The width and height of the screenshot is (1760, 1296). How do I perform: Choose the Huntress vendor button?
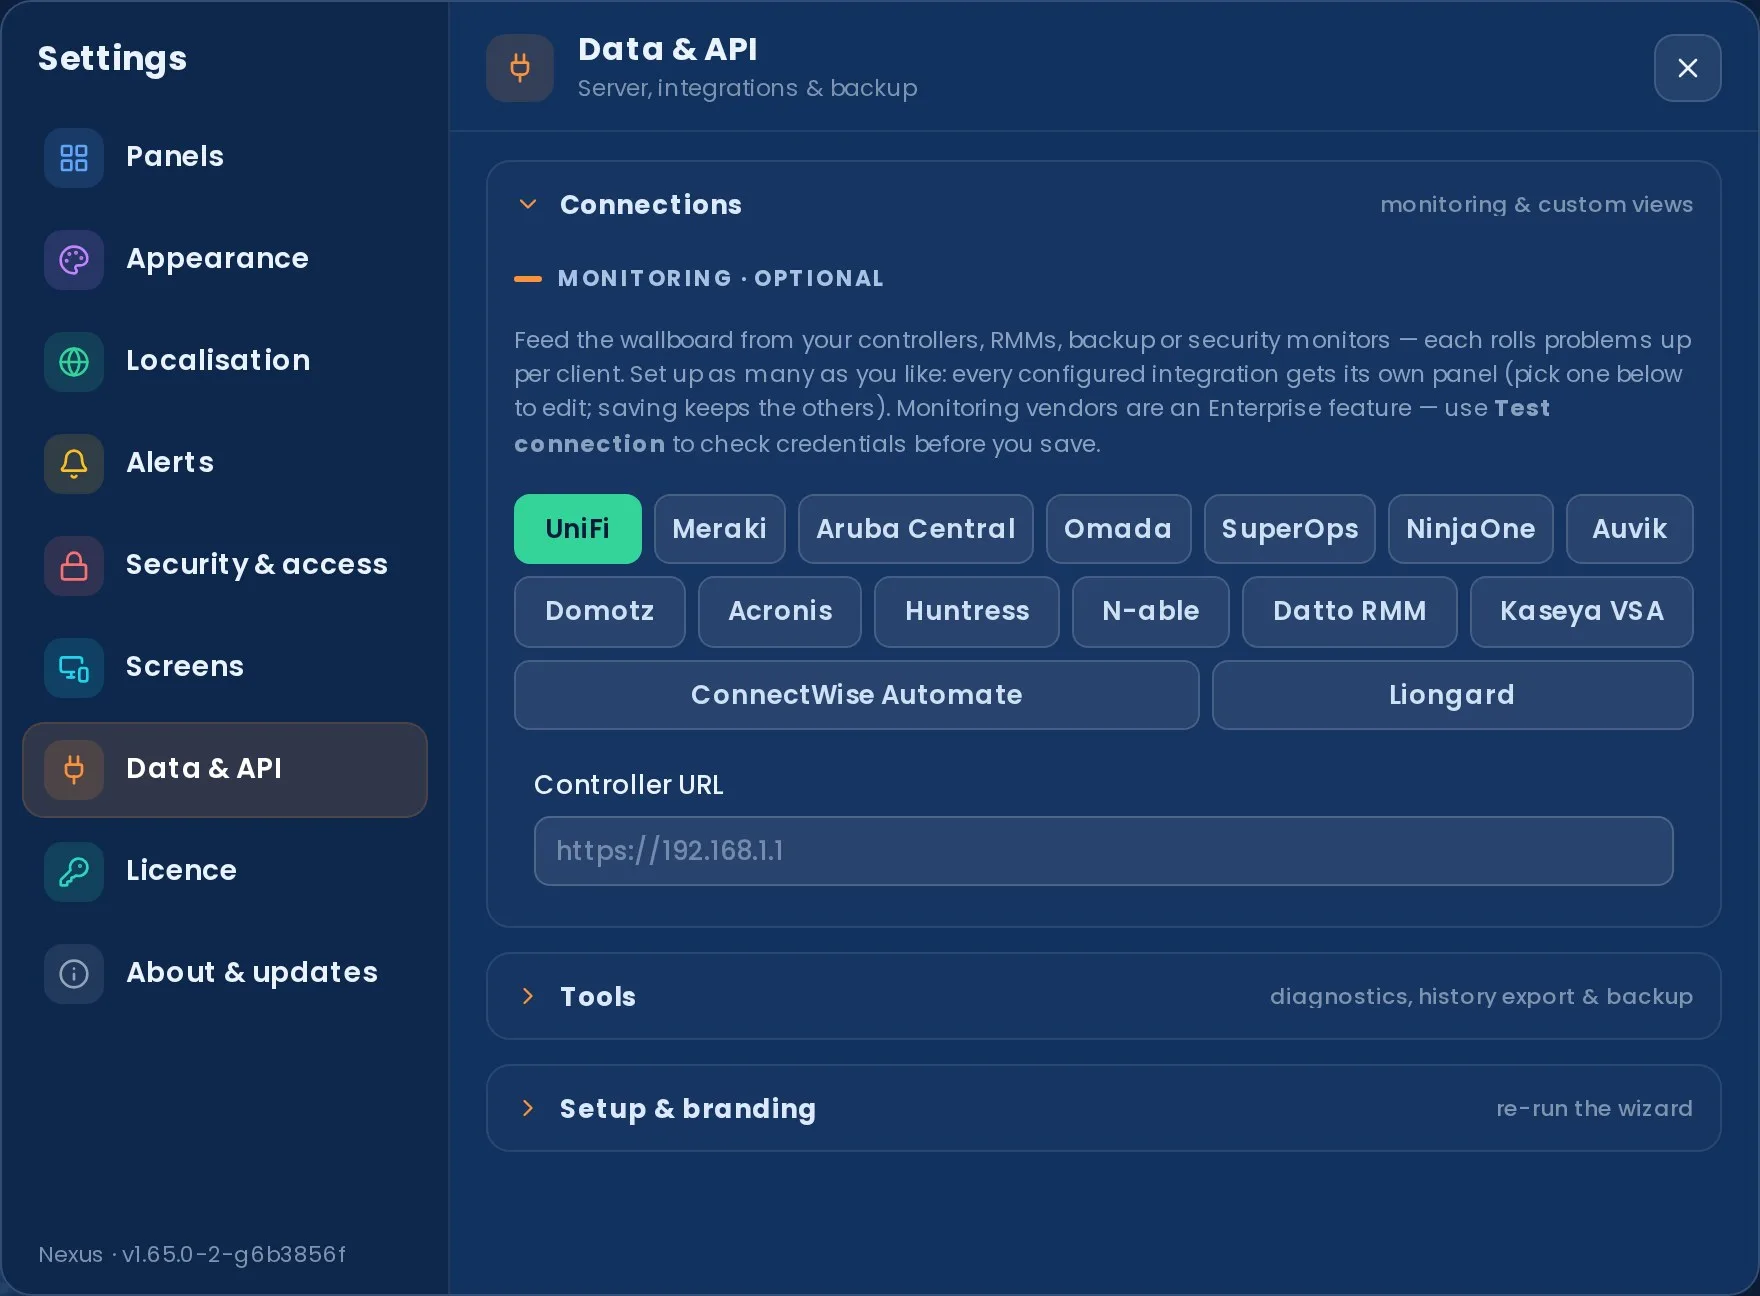(967, 611)
